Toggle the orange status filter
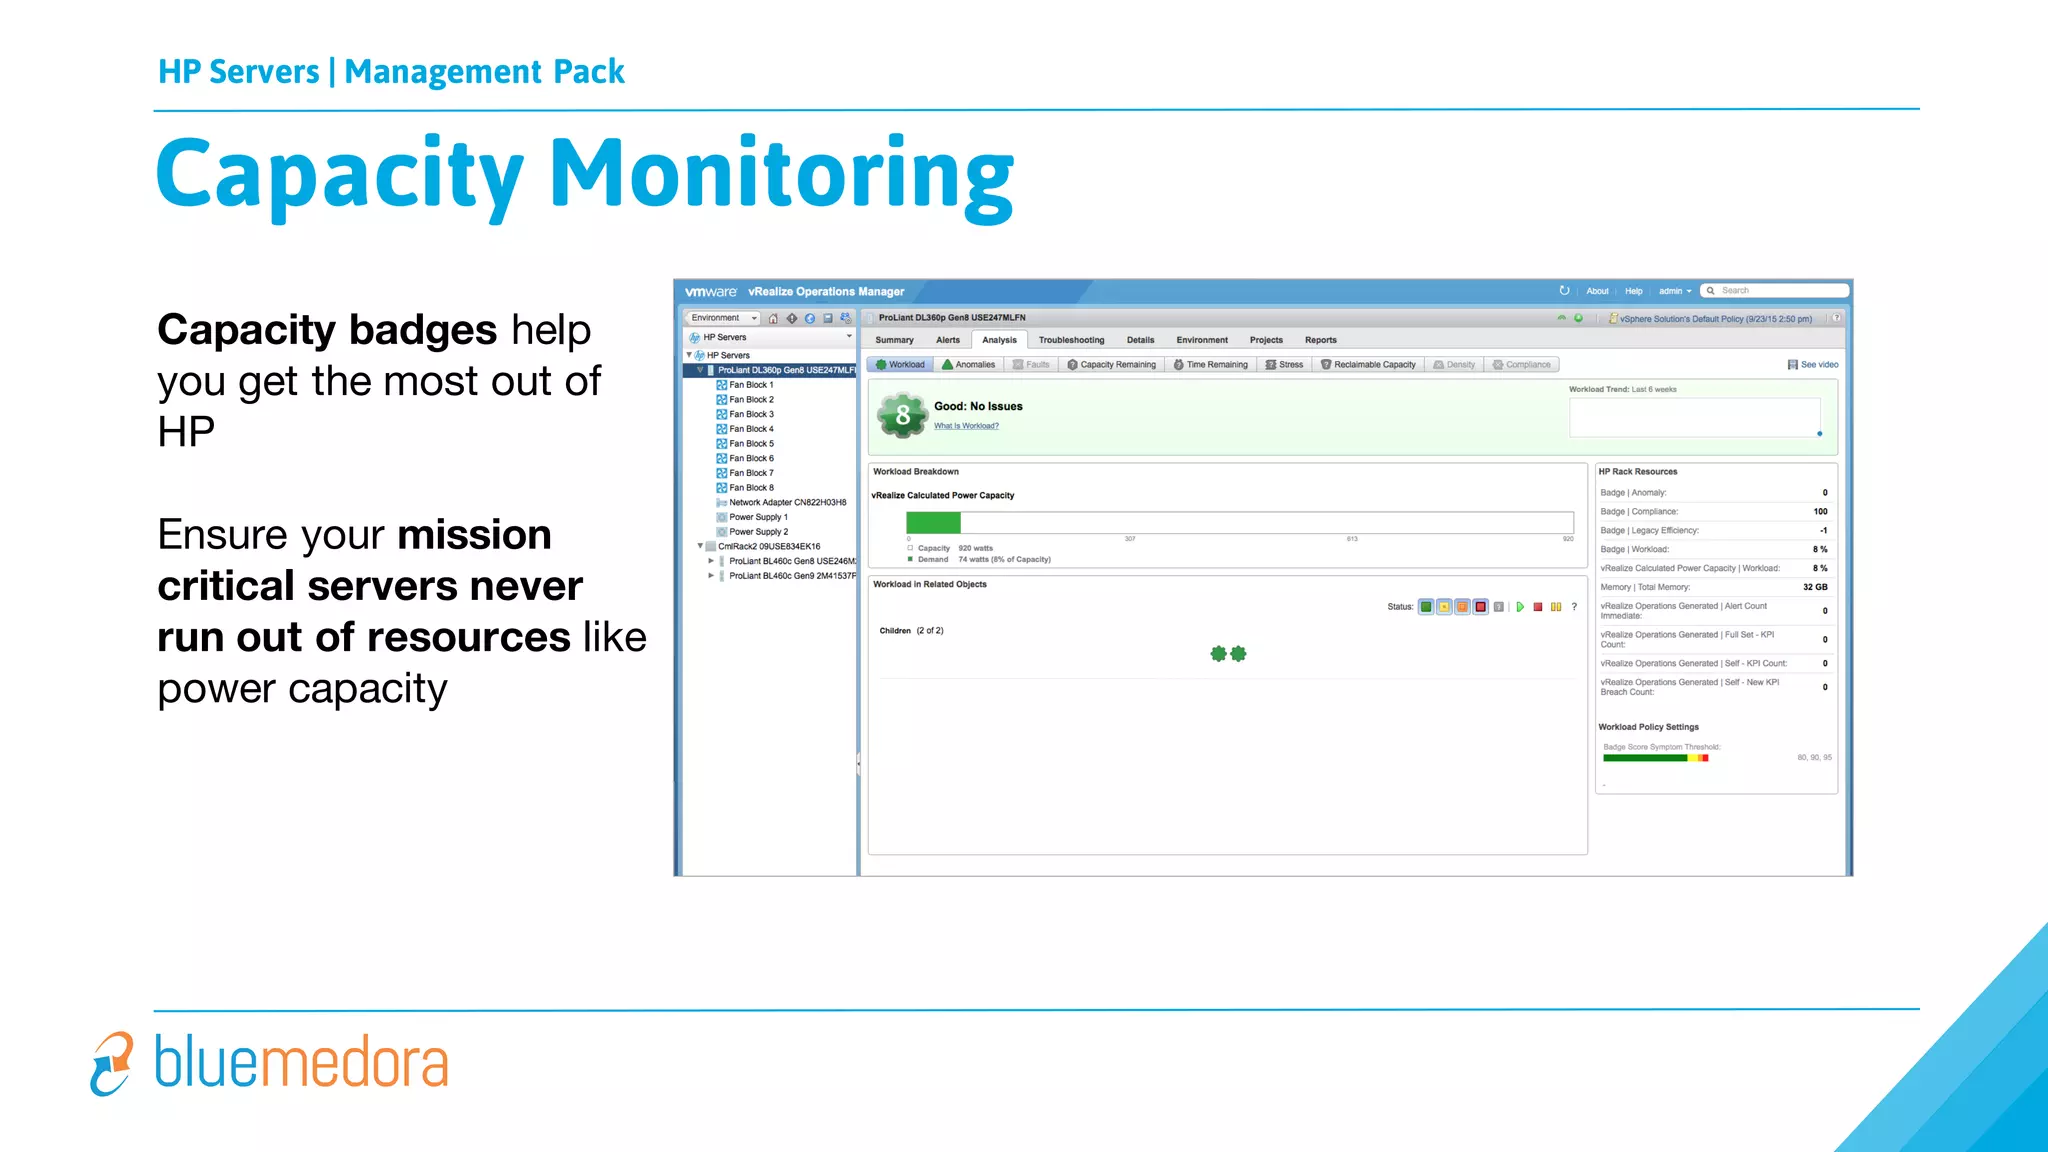Screen dimensions: 2048x1152 1463,607
